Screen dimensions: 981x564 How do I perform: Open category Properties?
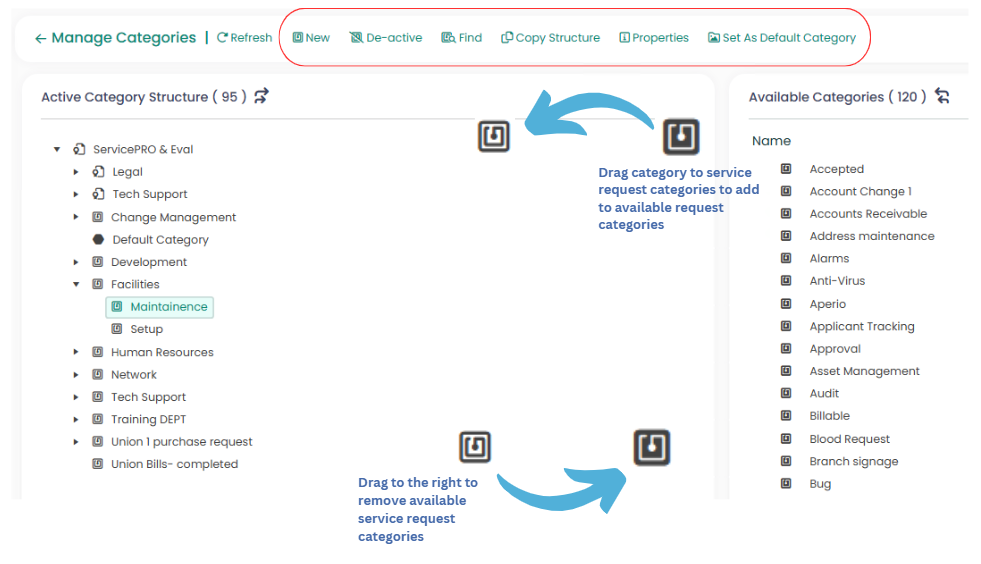(654, 38)
